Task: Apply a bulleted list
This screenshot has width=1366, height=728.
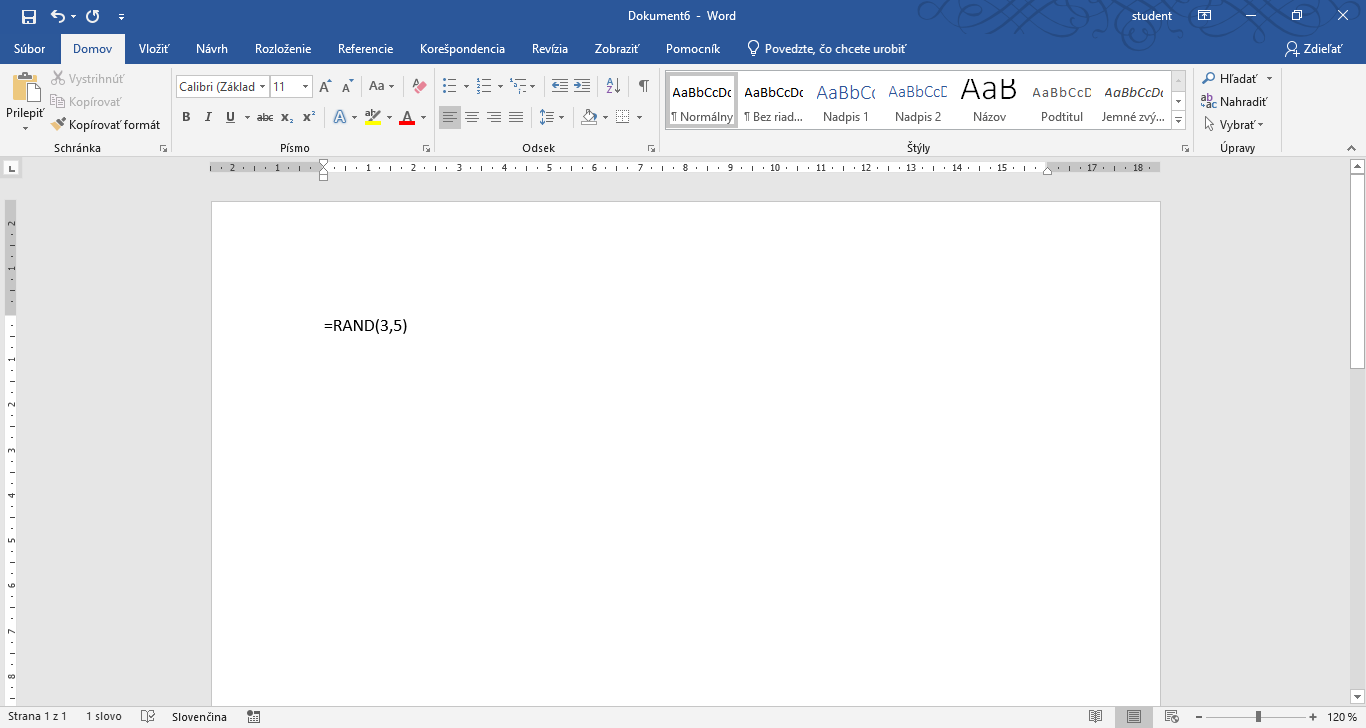Action: 450,87
